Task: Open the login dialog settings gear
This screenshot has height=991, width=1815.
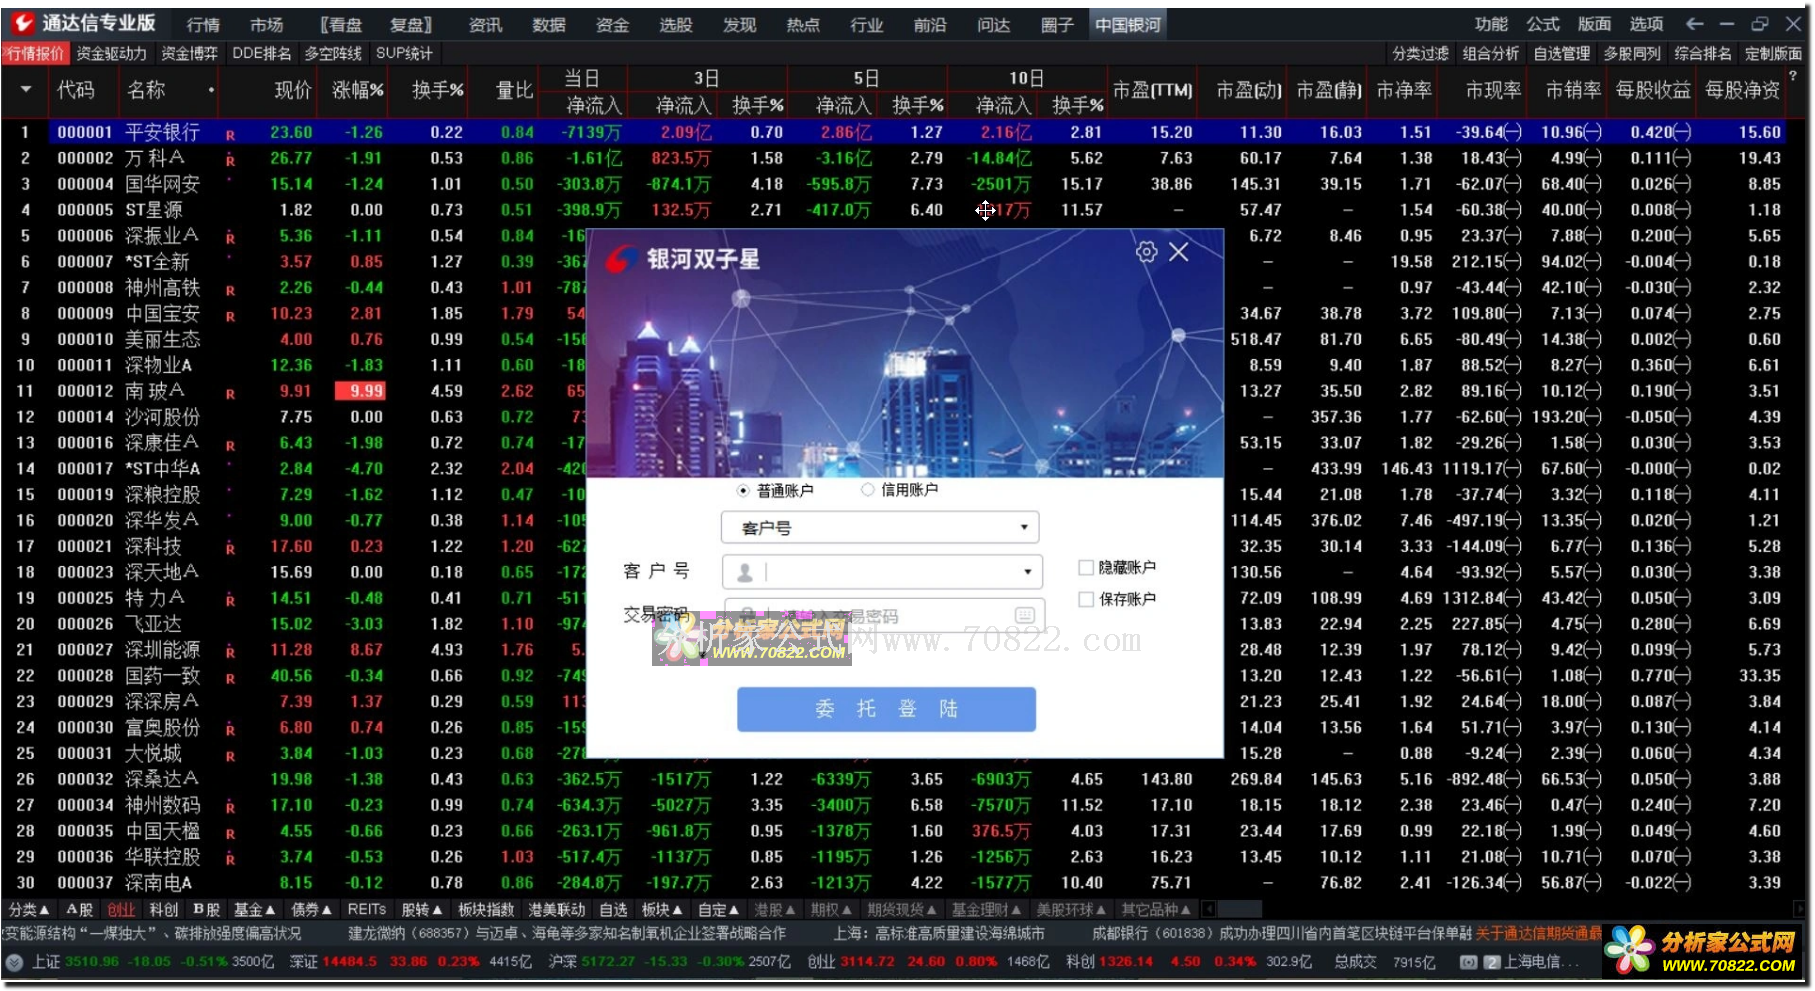Action: (1146, 252)
